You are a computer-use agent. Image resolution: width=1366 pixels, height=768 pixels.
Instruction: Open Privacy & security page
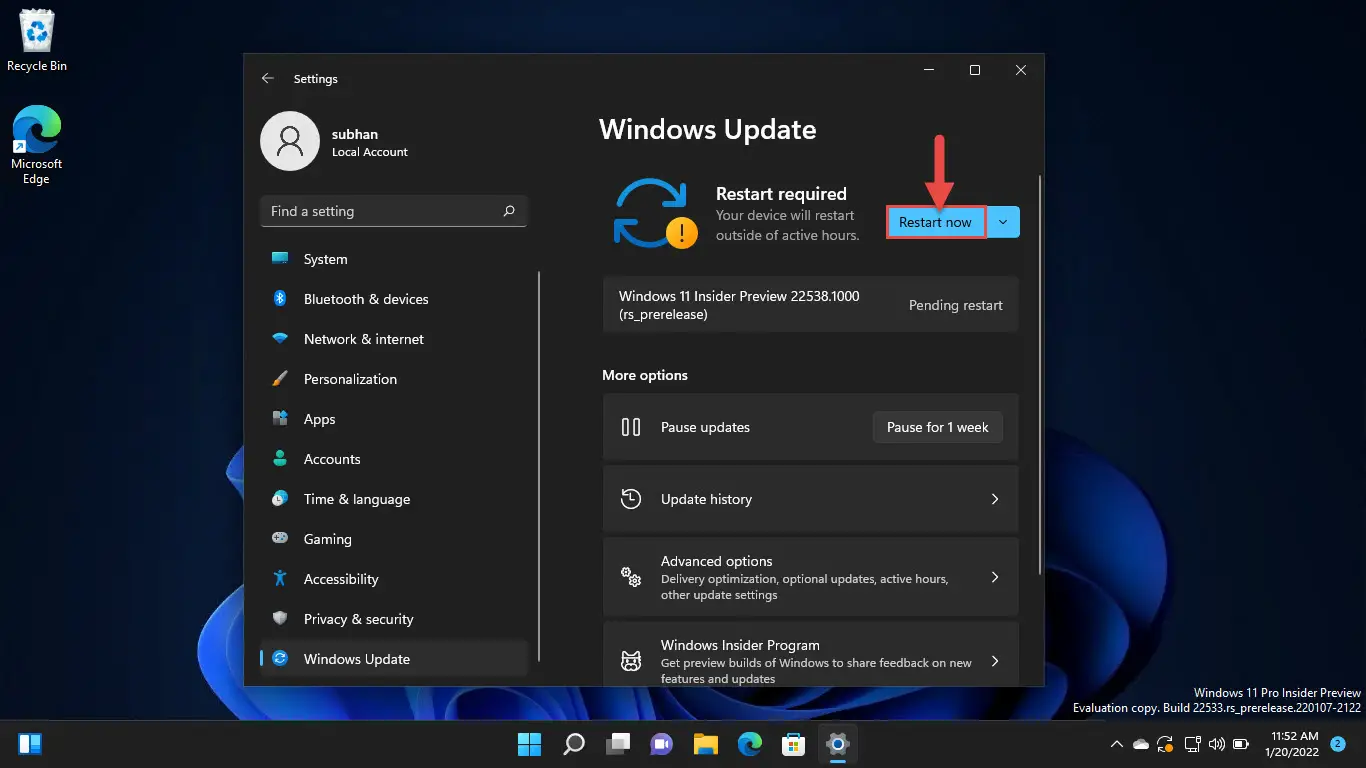click(393, 619)
